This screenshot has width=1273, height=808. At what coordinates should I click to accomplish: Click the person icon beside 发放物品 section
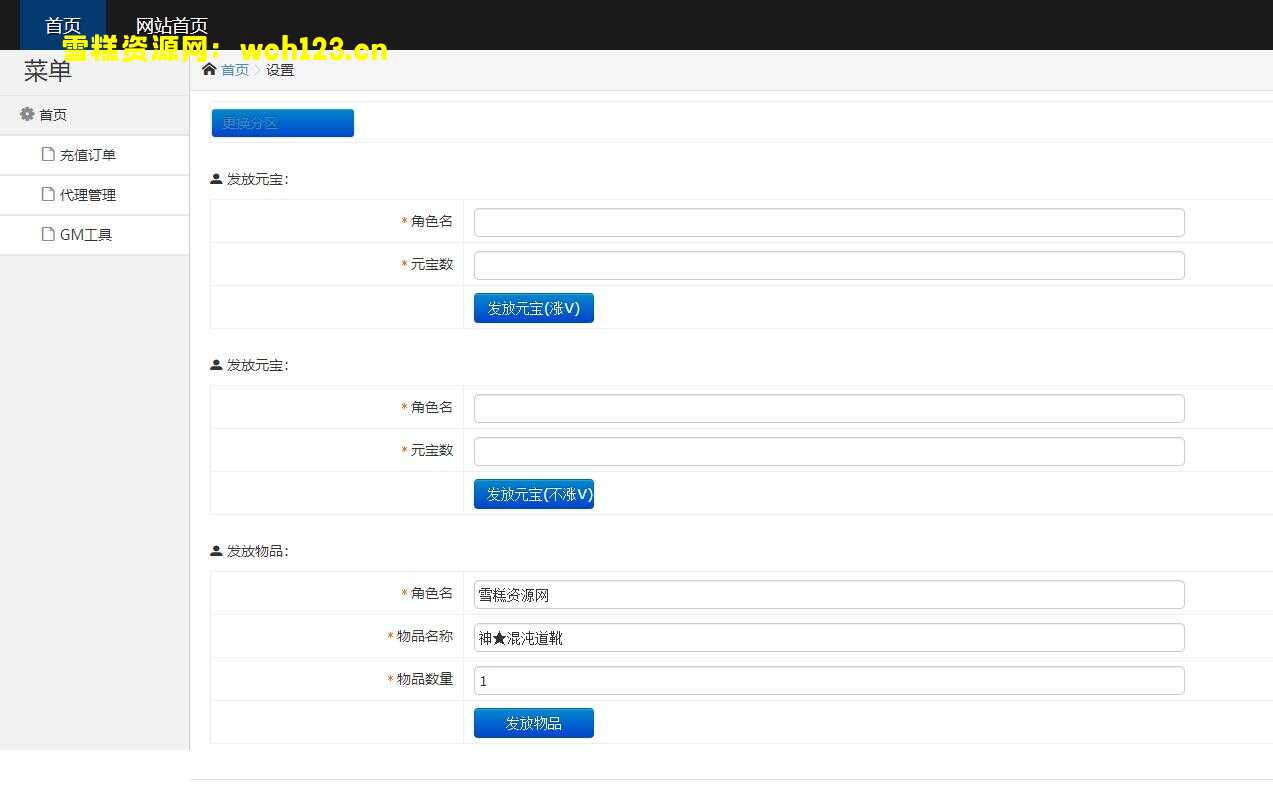[214, 550]
